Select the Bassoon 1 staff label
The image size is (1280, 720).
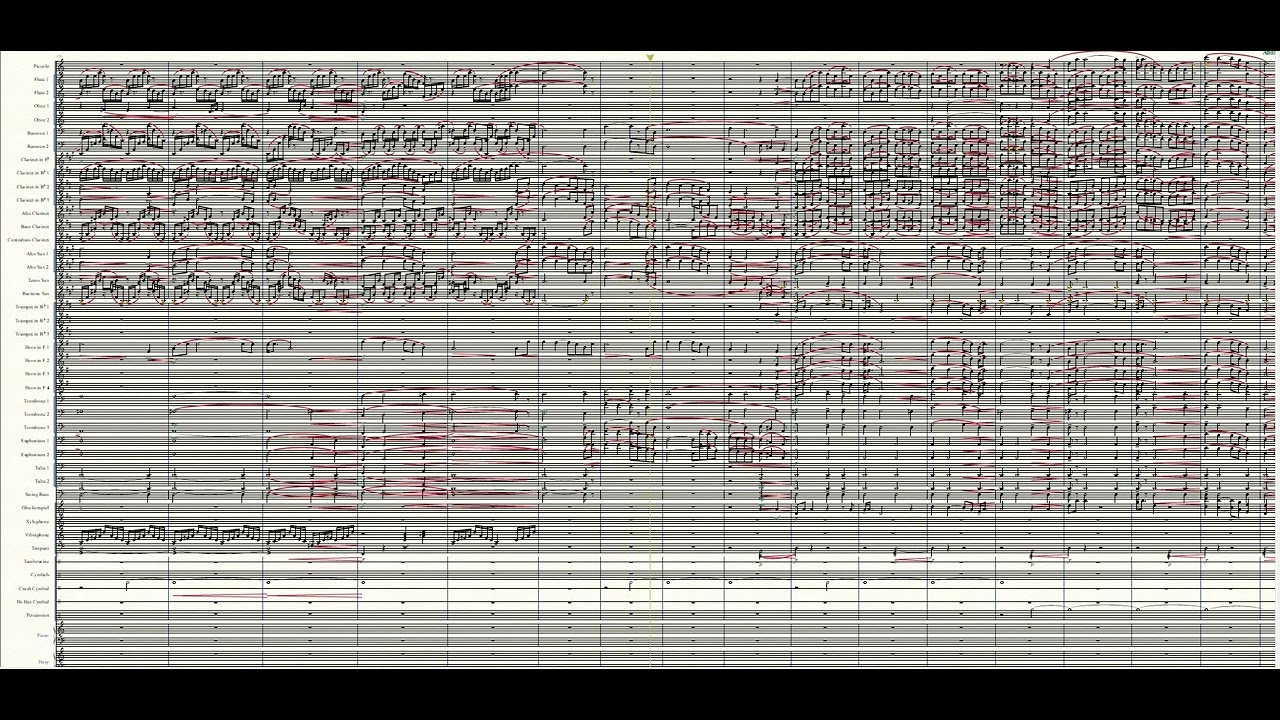pyautogui.click(x=38, y=133)
